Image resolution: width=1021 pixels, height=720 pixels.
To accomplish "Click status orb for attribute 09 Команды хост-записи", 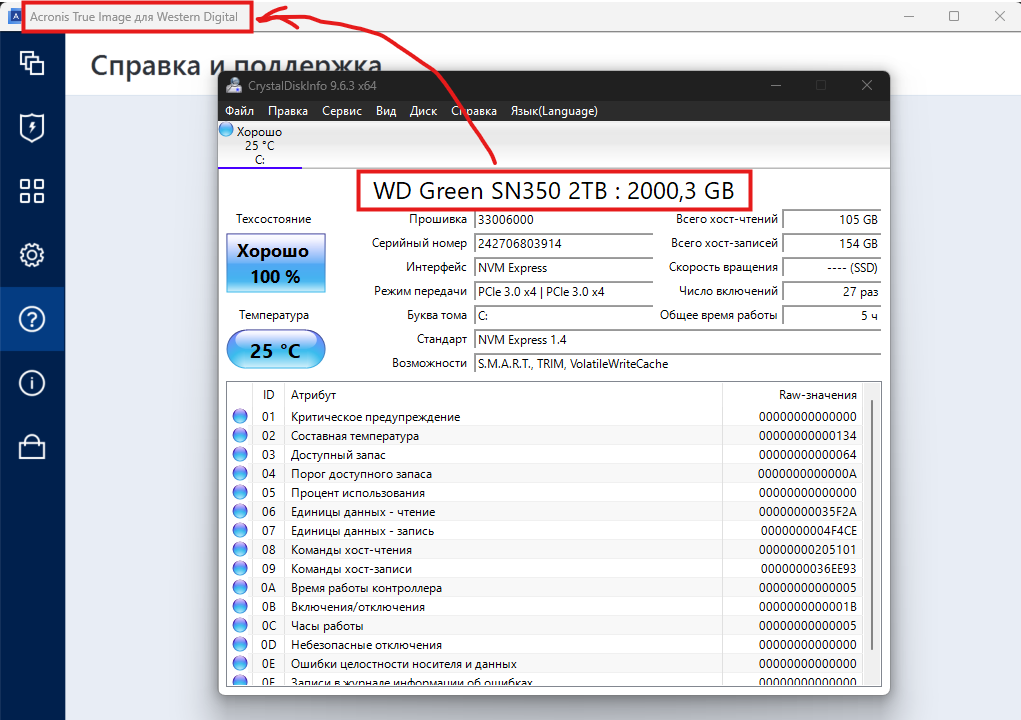I will tap(240, 568).
